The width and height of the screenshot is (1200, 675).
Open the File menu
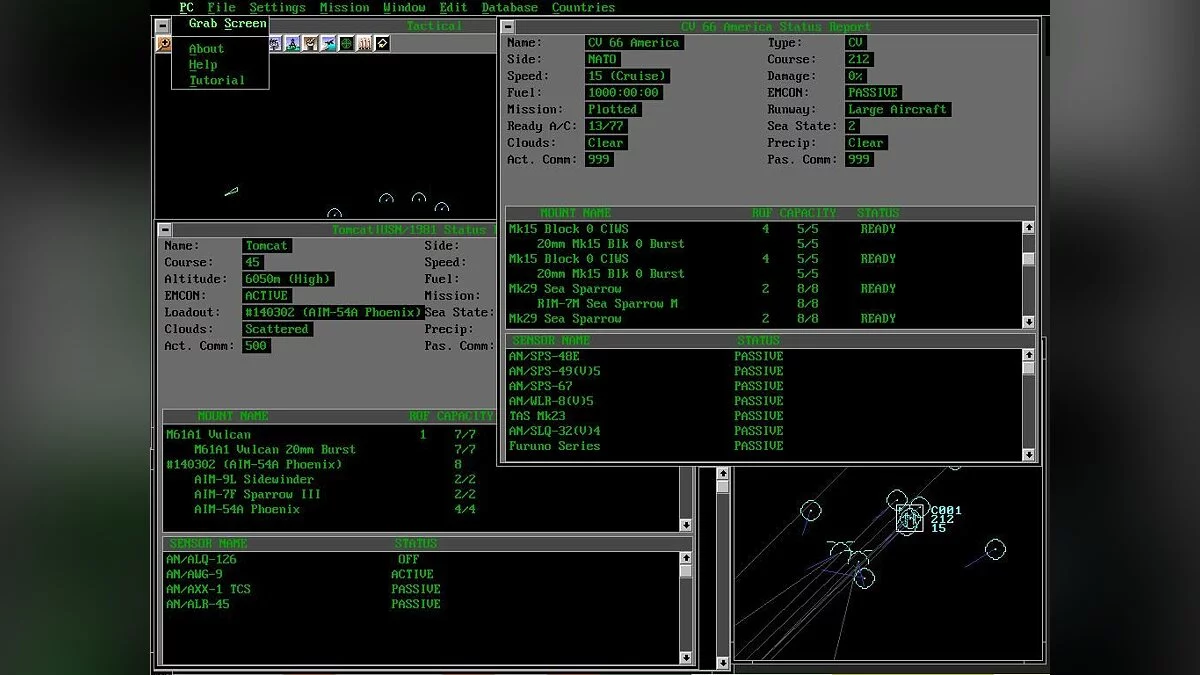(221, 7)
